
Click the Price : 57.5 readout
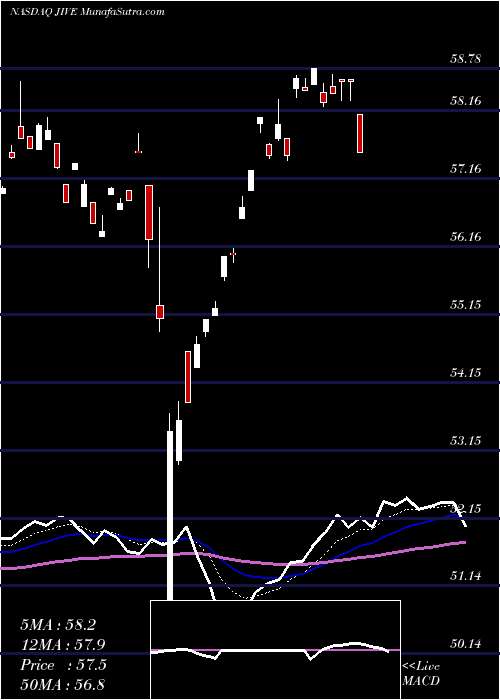click(63, 665)
